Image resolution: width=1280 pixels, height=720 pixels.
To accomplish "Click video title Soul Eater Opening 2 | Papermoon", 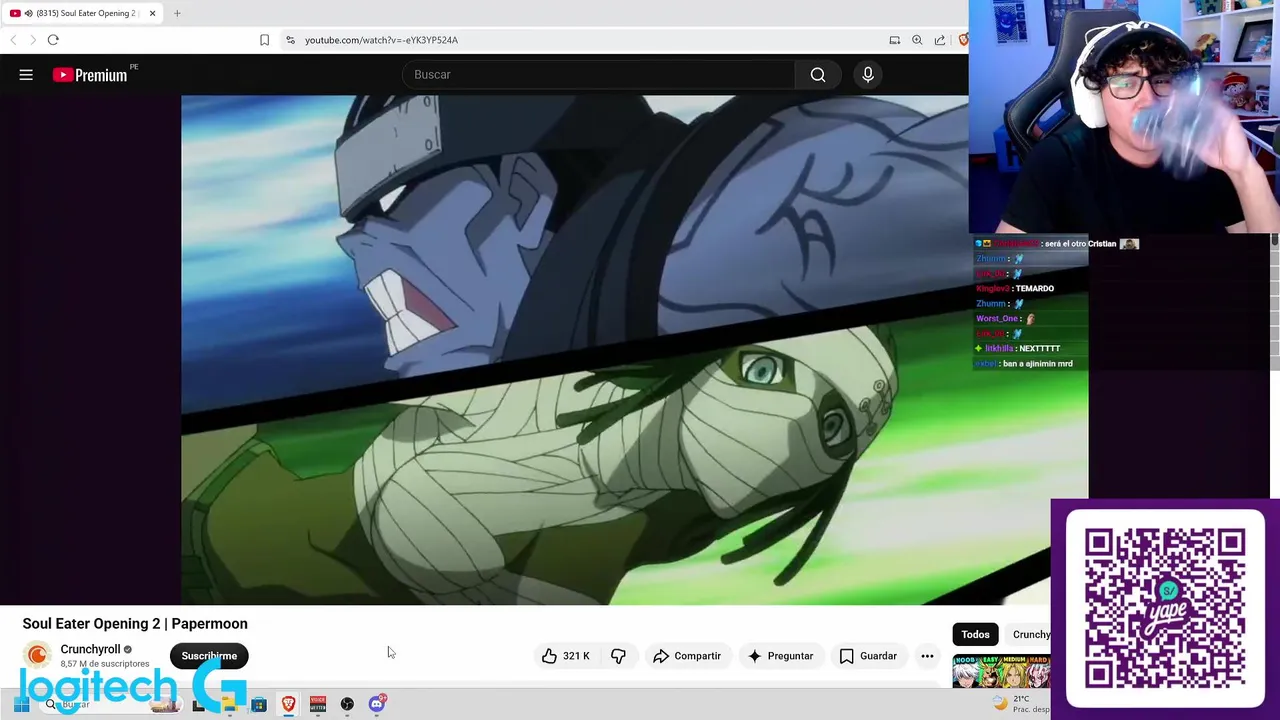I will (135, 623).
